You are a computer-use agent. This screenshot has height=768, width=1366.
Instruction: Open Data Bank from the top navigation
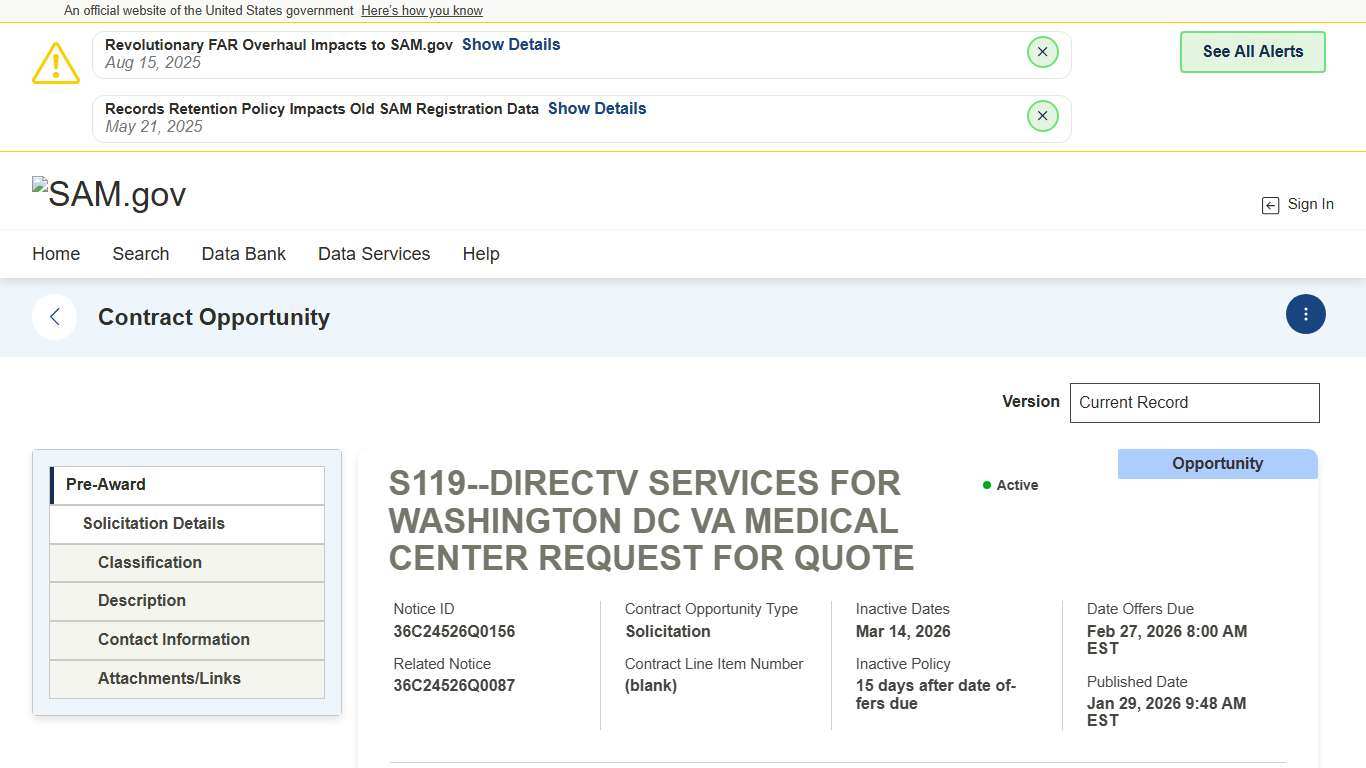coord(243,254)
